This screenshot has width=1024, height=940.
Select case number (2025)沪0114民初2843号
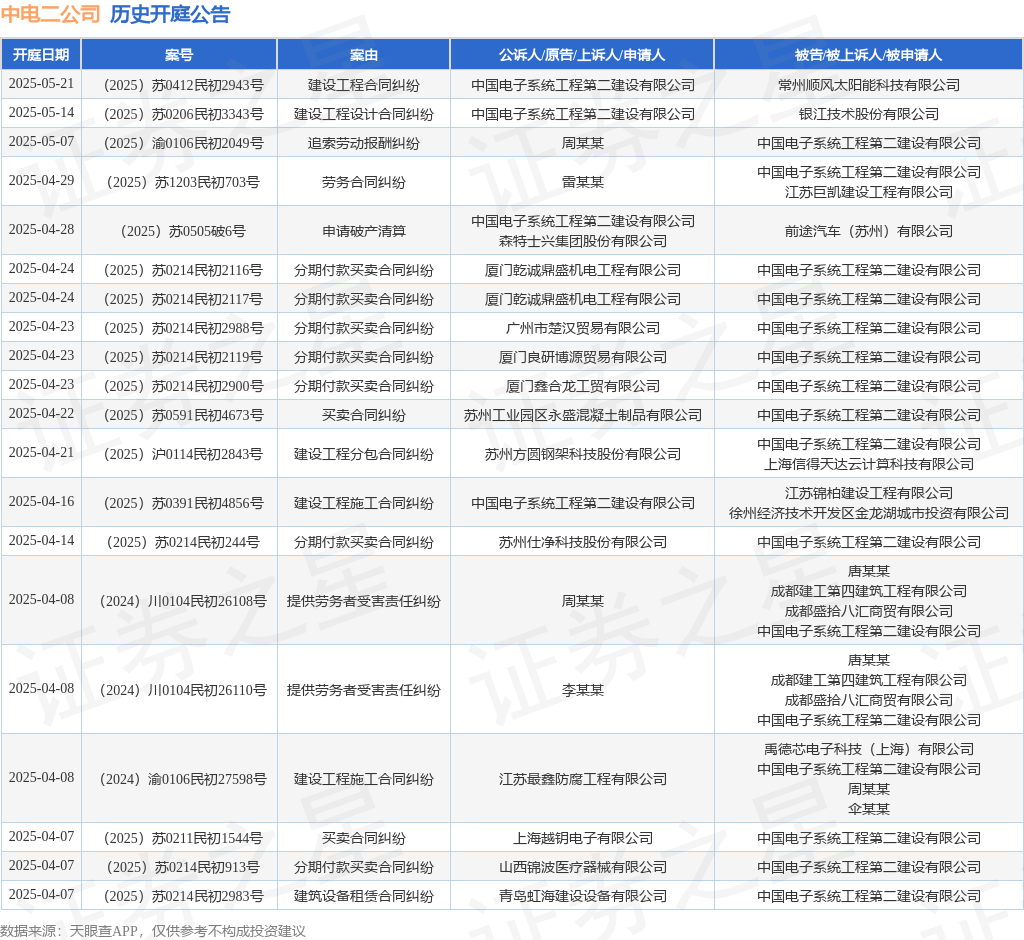pyautogui.click(x=184, y=454)
